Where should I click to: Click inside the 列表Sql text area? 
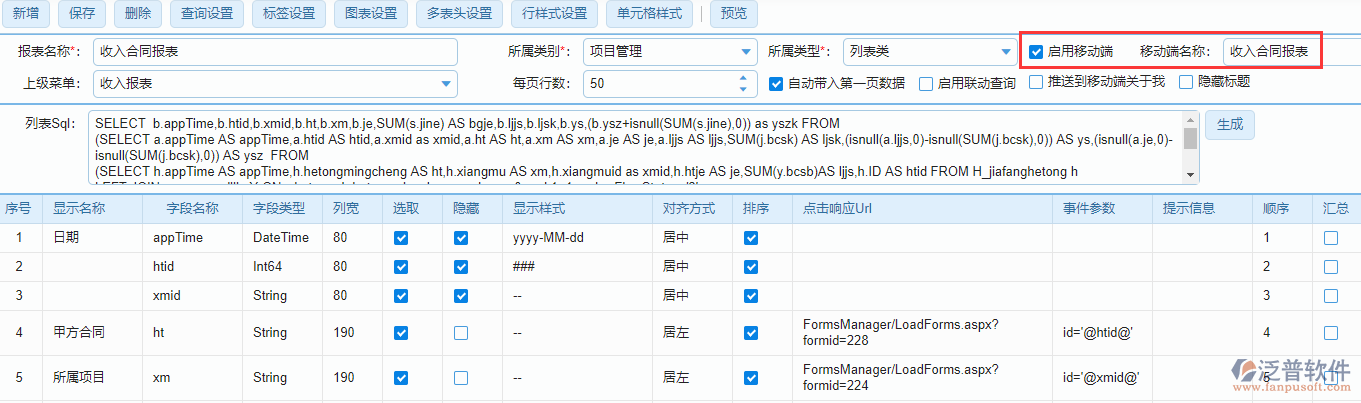coord(635,147)
